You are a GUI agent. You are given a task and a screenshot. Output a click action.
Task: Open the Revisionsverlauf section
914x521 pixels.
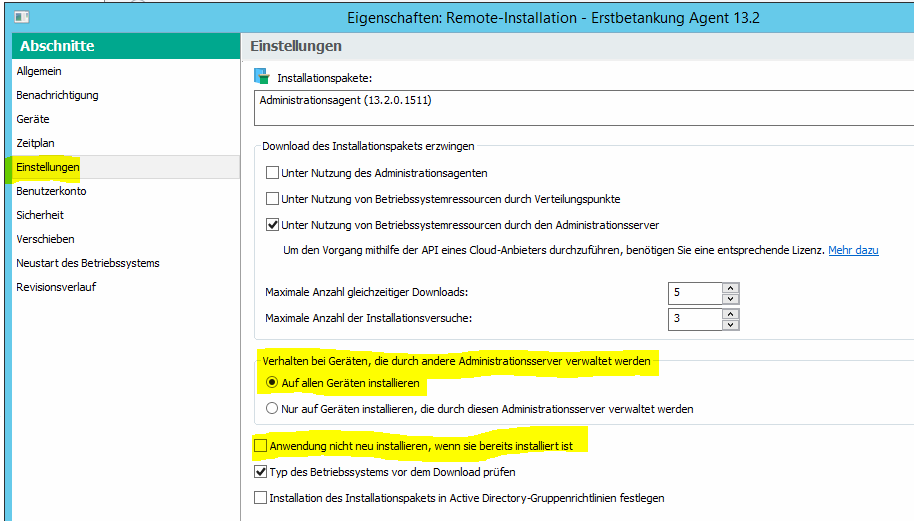(x=56, y=287)
